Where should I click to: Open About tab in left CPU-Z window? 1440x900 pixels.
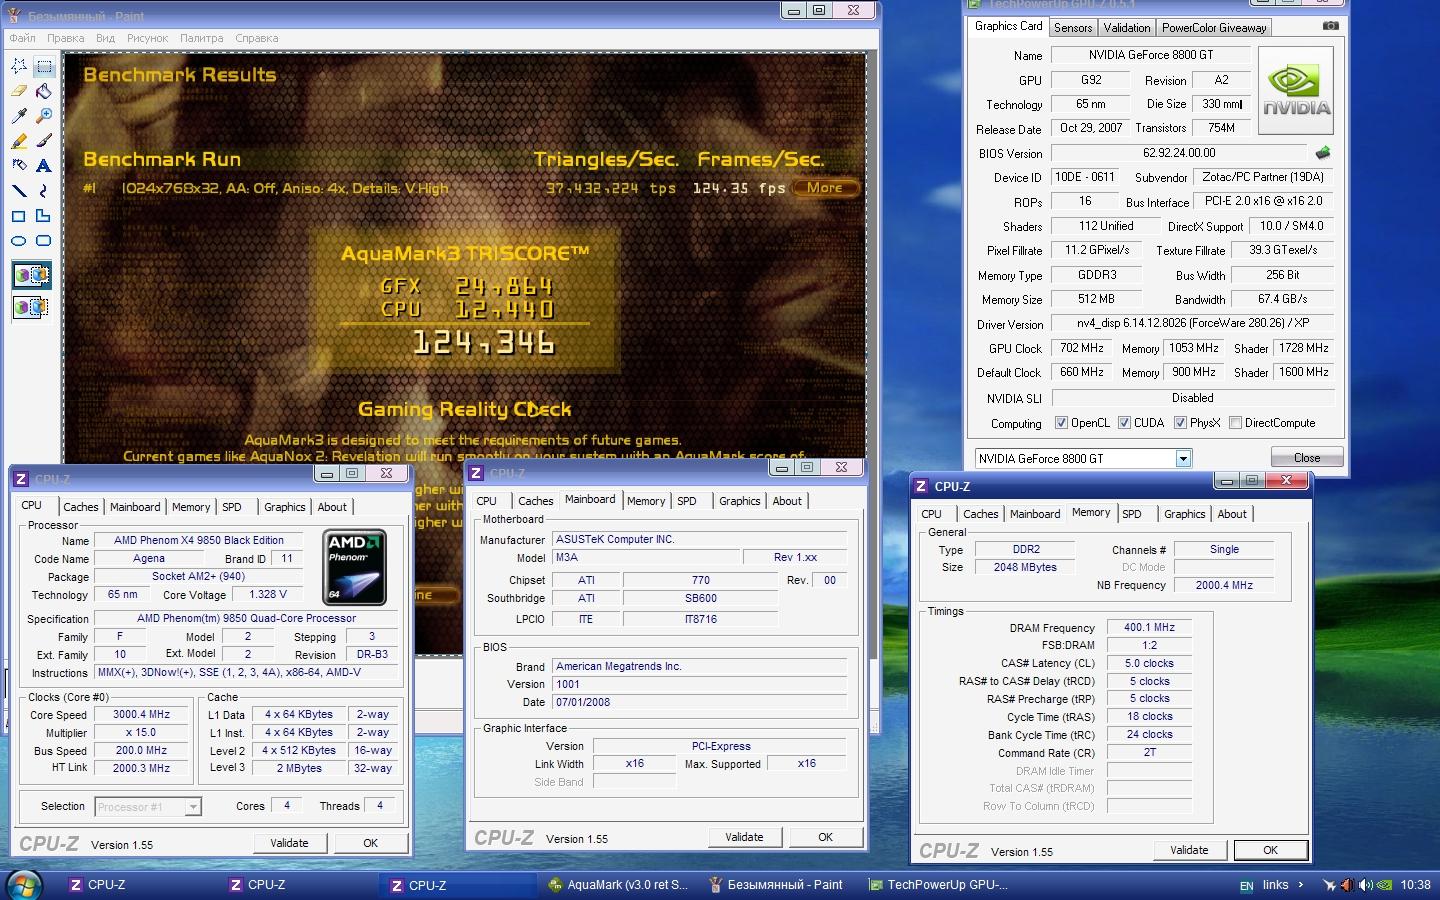[x=332, y=507]
